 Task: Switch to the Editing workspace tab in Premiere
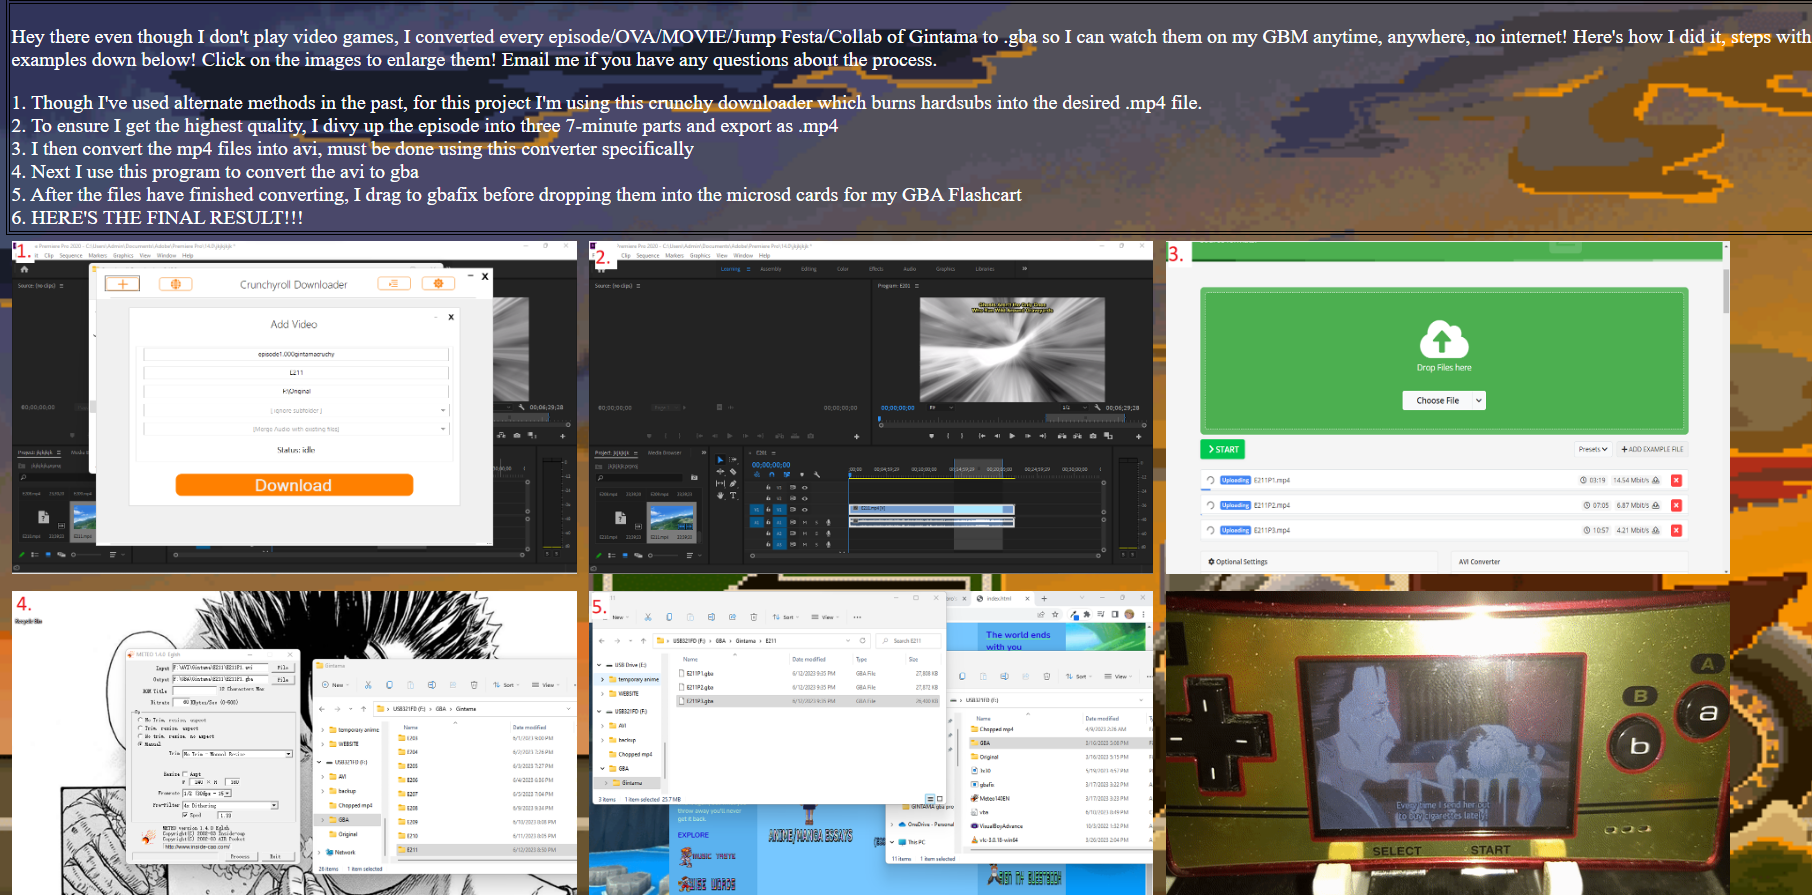[809, 269]
